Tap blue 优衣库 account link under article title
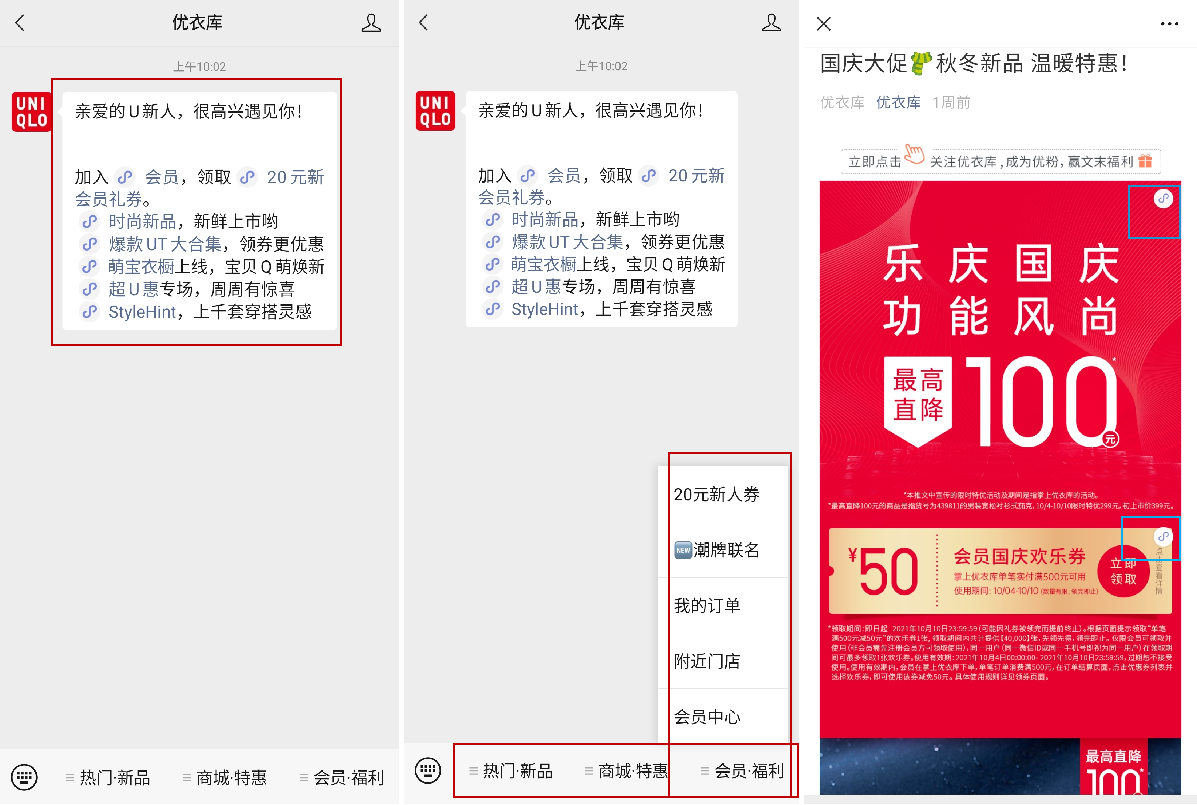1197x805 pixels. point(898,102)
